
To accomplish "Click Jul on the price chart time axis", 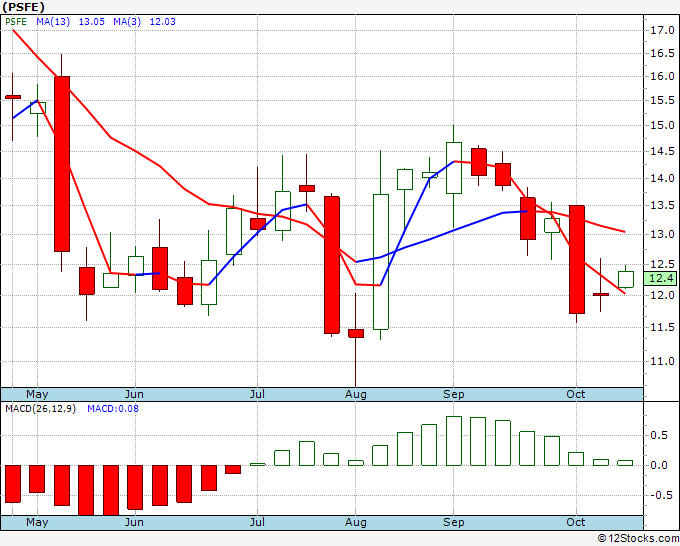I will 257,394.
